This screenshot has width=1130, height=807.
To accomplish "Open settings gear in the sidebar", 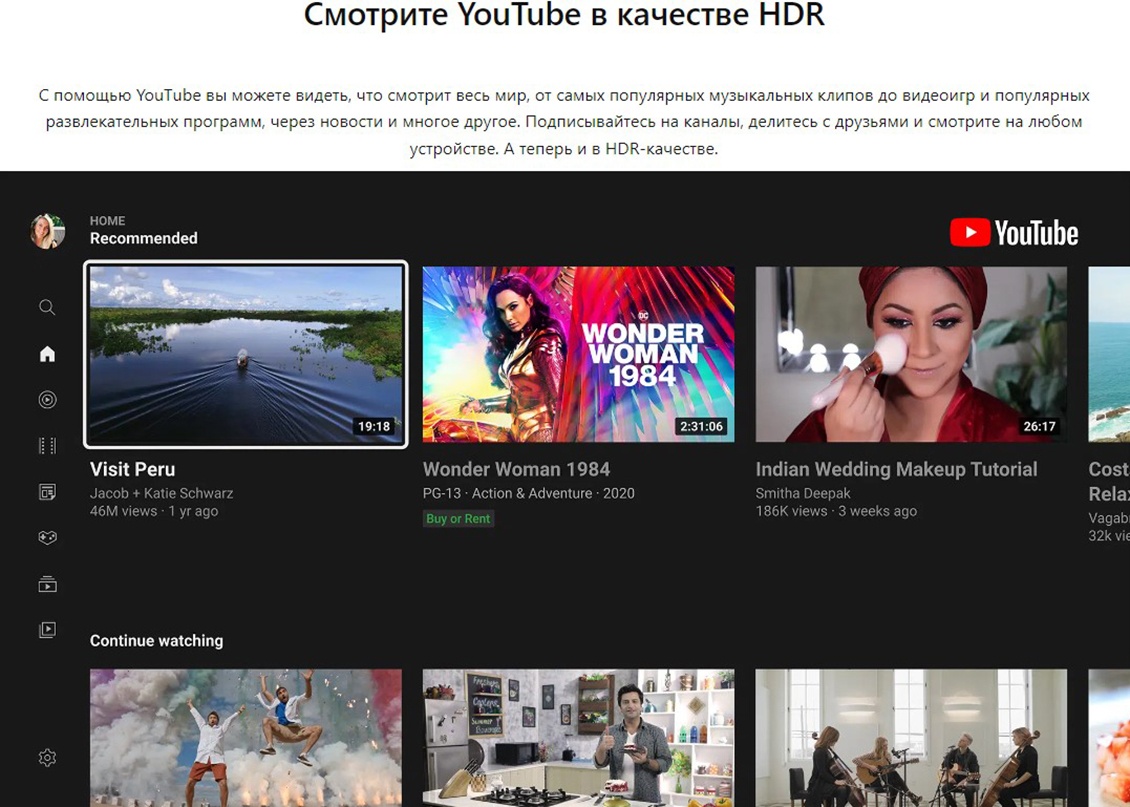I will click(47, 758).
